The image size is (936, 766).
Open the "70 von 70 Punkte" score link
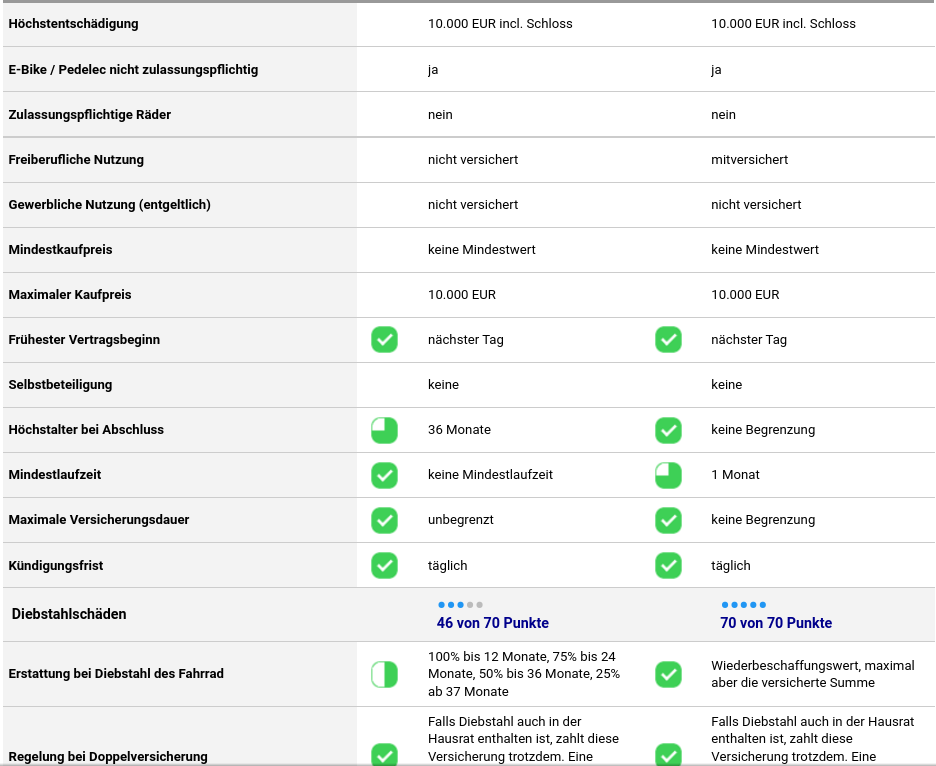point(776,623)
